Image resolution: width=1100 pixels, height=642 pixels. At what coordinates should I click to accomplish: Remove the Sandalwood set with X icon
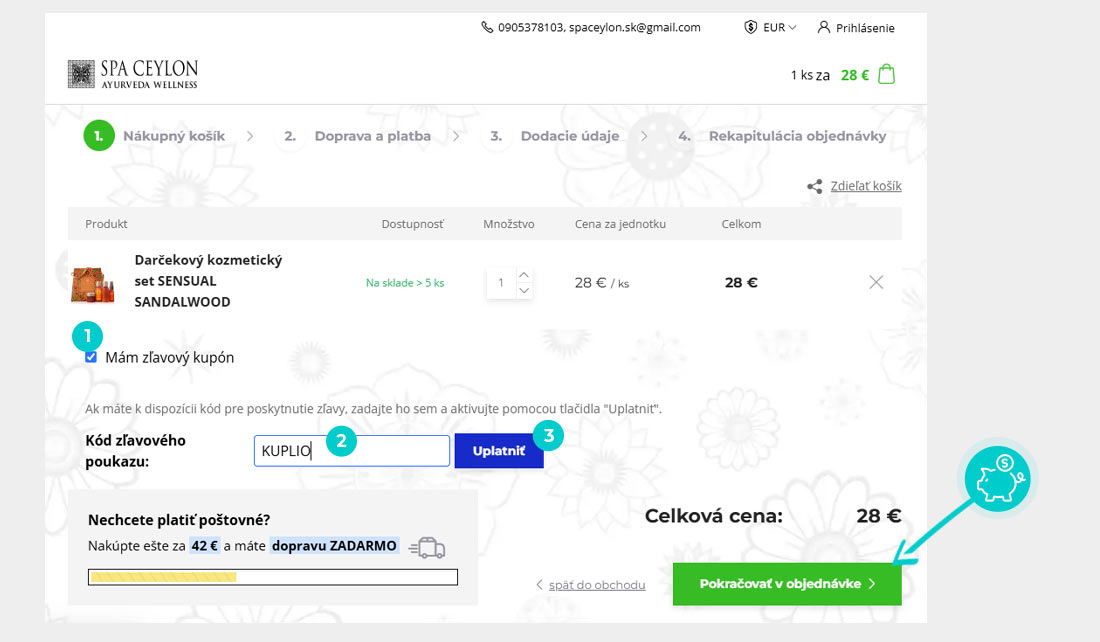click(876, 282)
